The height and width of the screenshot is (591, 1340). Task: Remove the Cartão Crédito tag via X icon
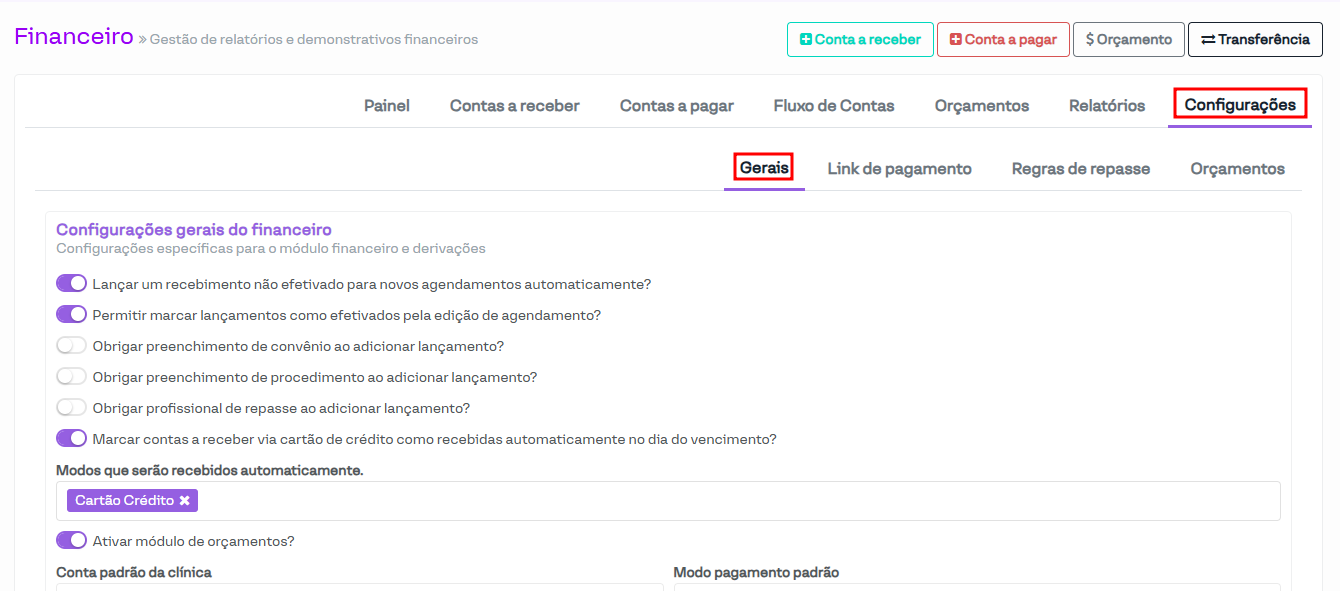(x=185, y=501)
